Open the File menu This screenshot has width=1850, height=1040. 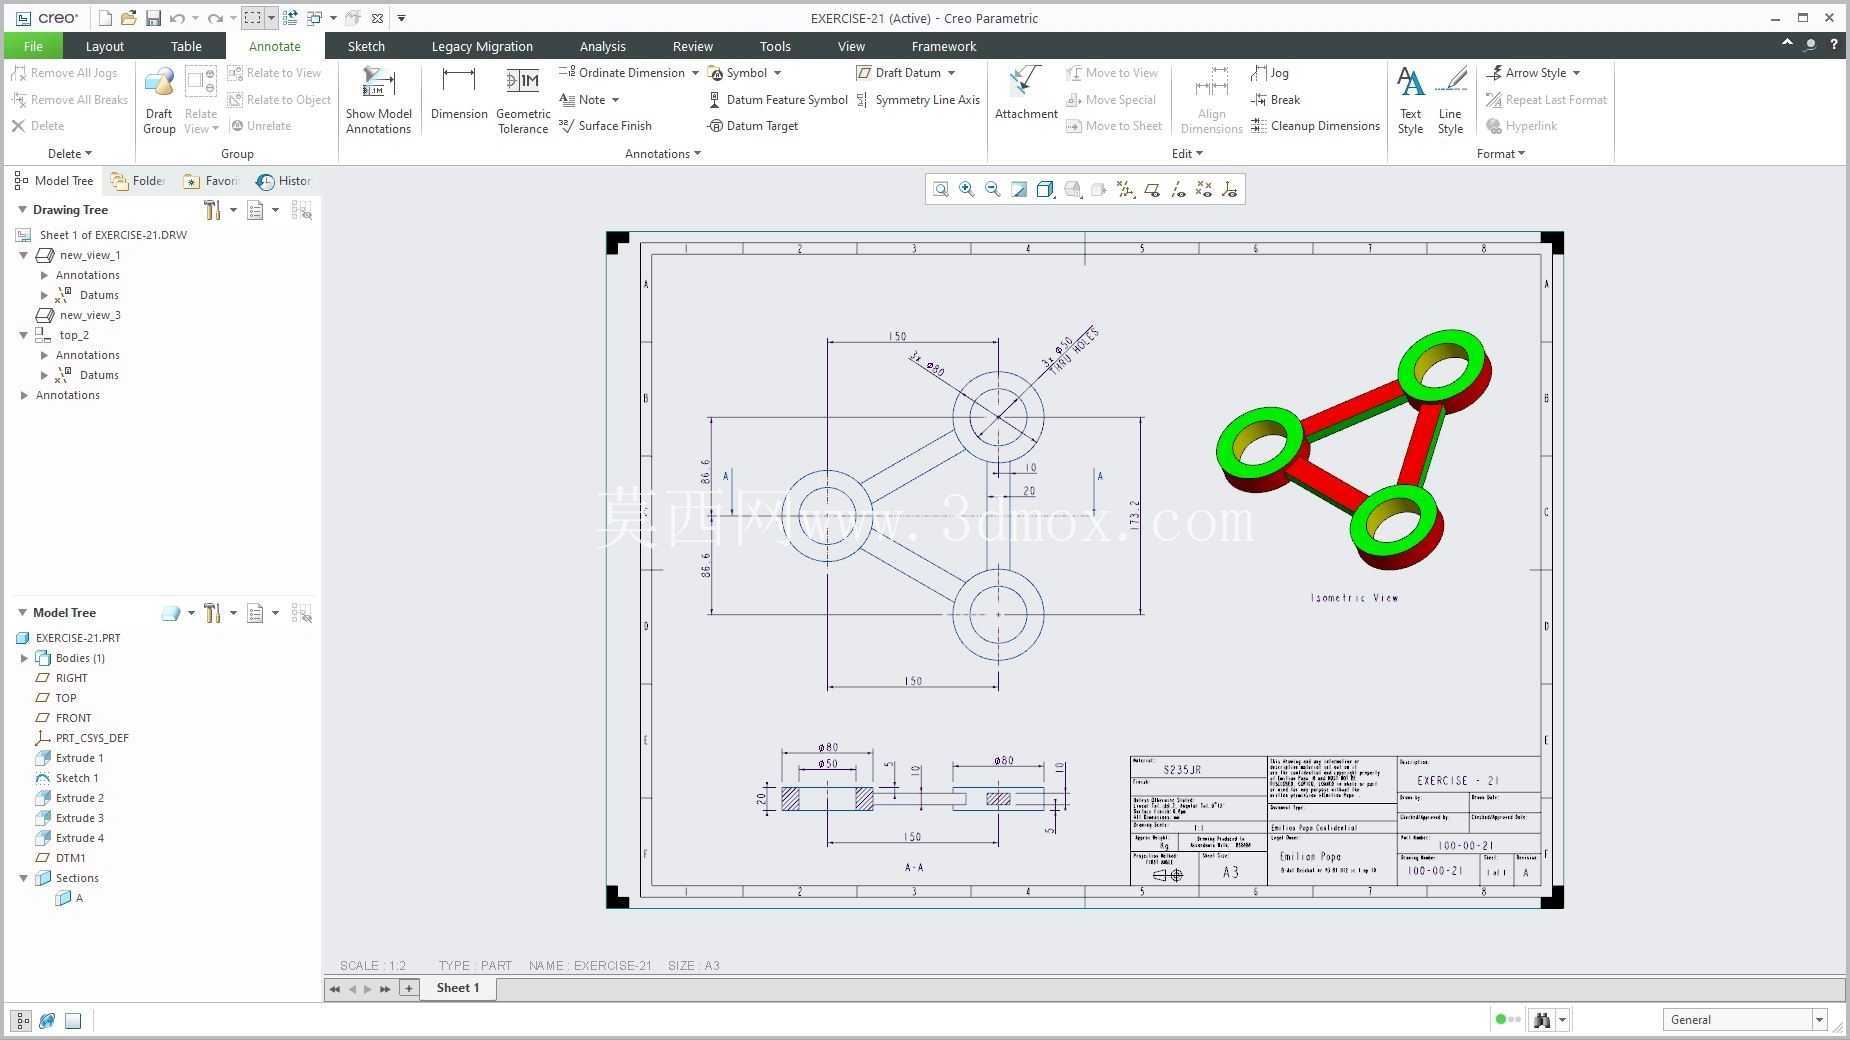(33, 46)
